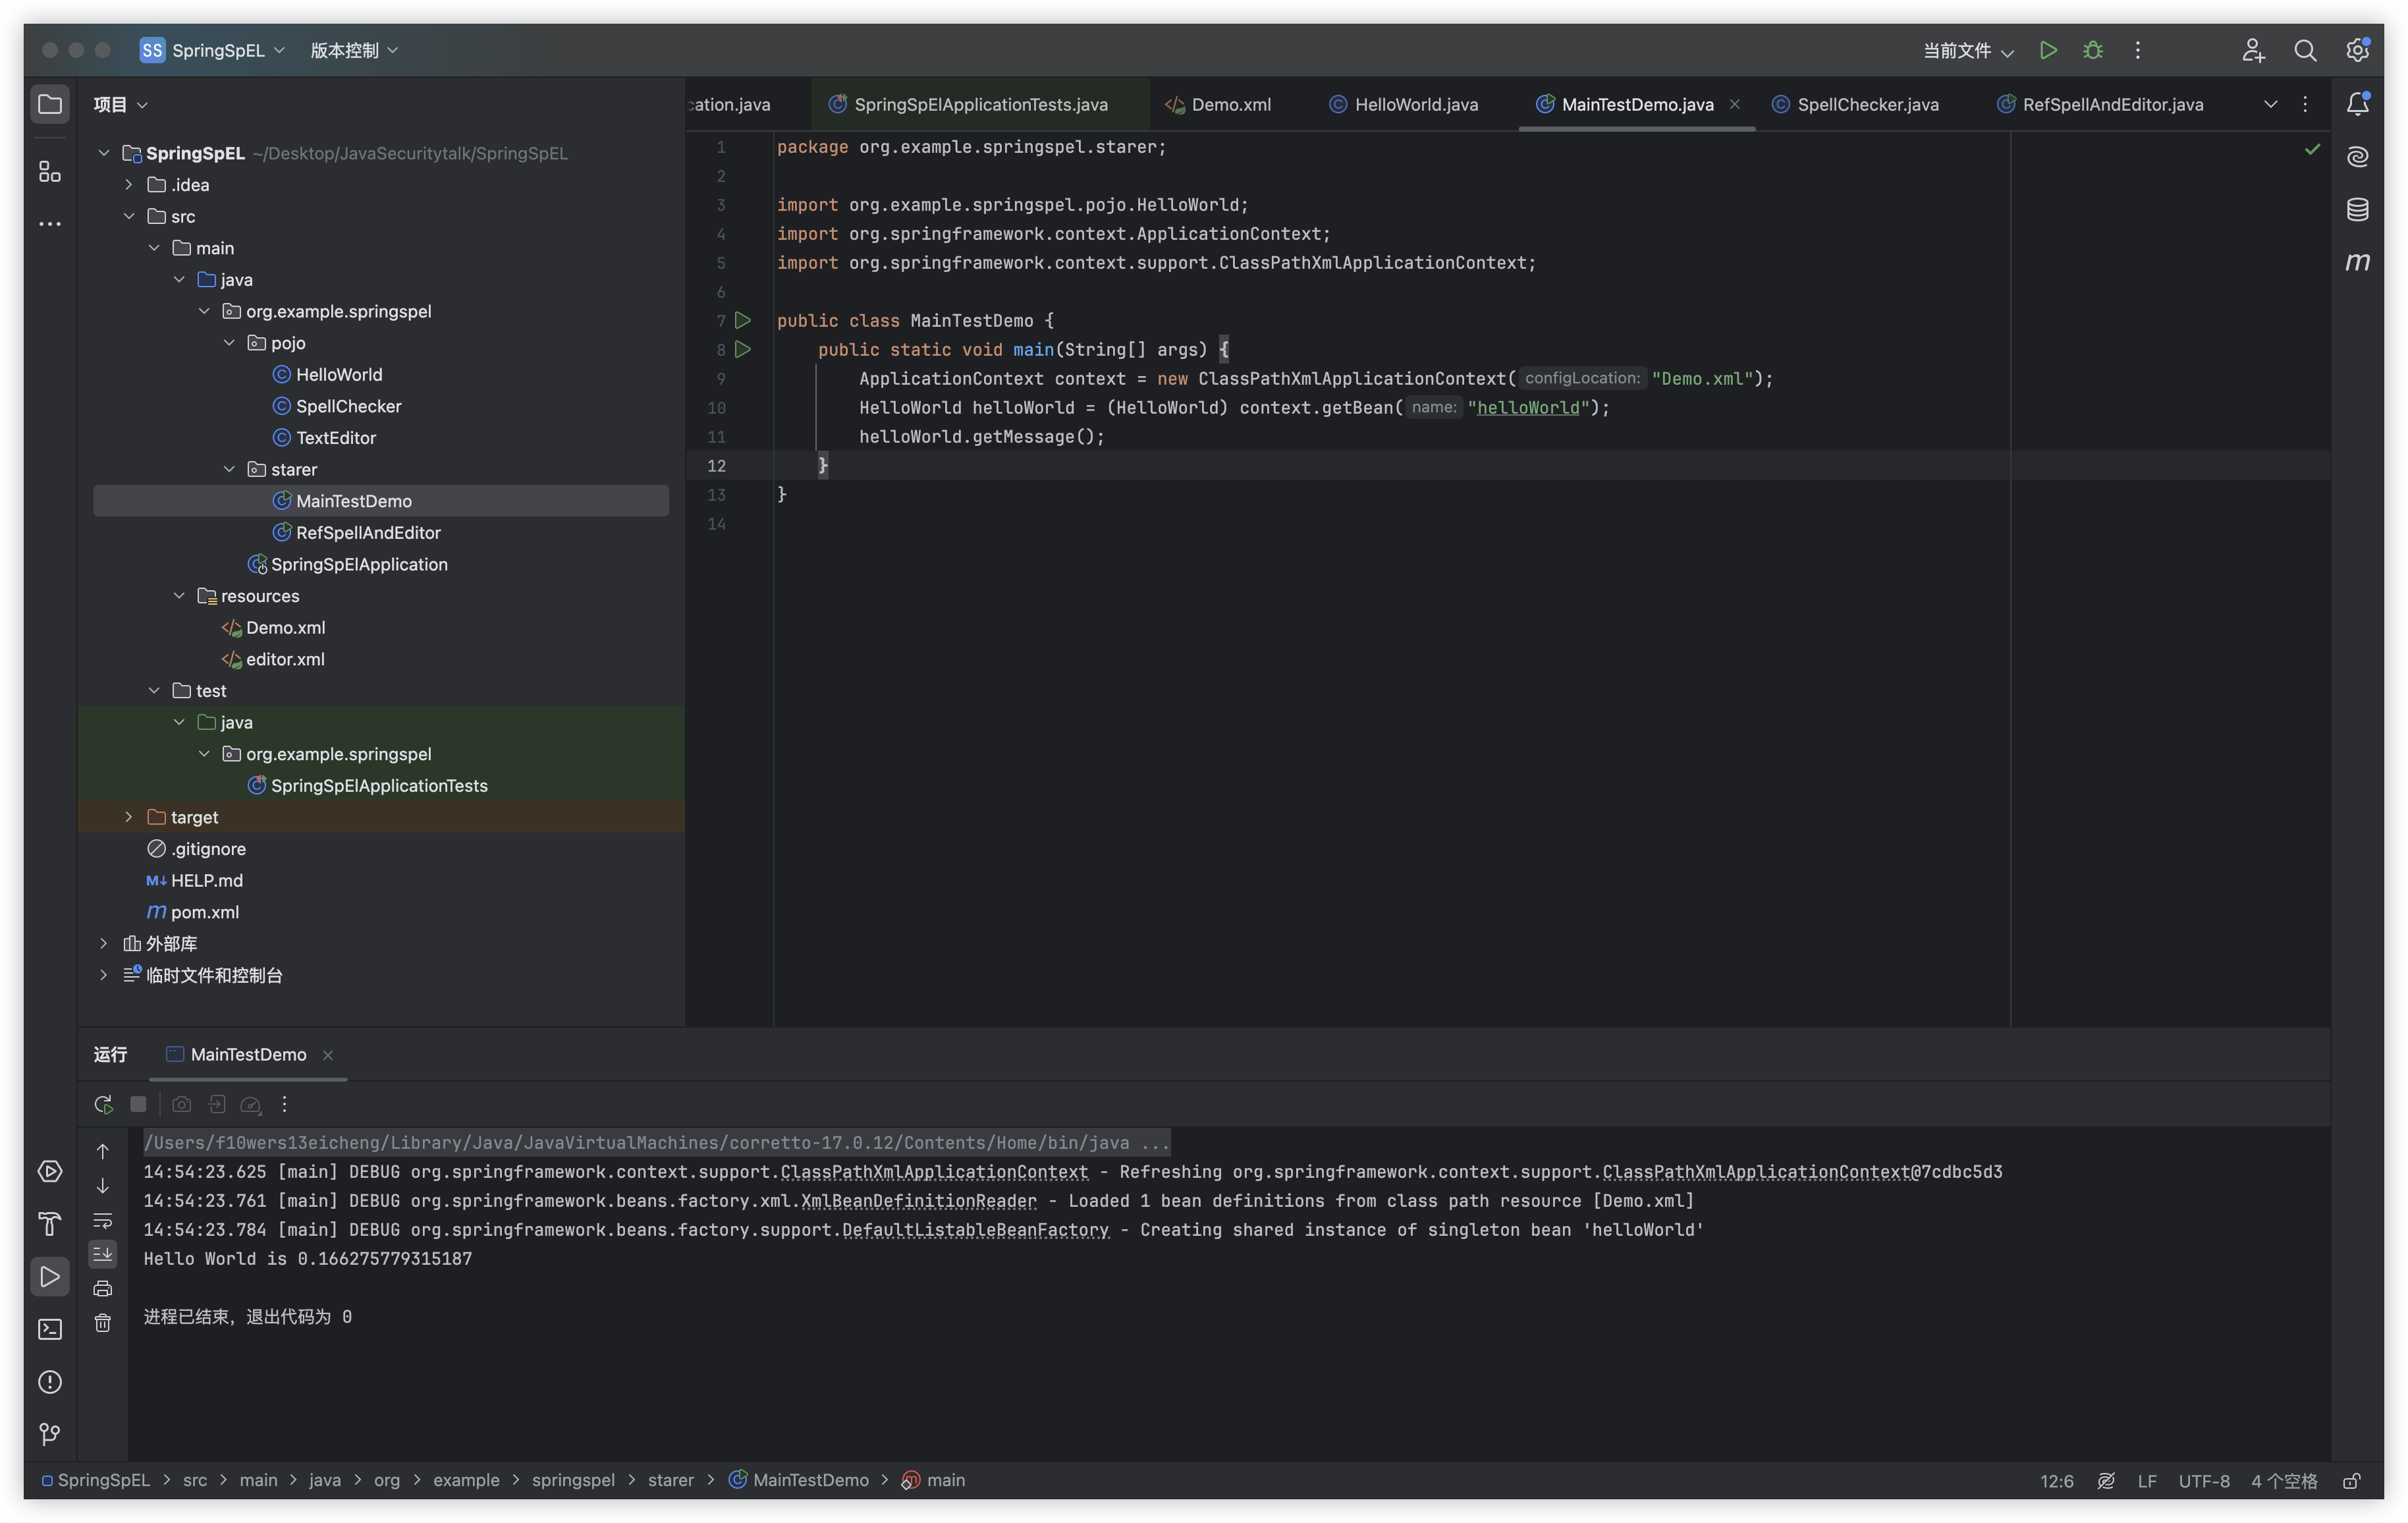Open the SpringSpEL project dropdown

(x=213, y=50)
